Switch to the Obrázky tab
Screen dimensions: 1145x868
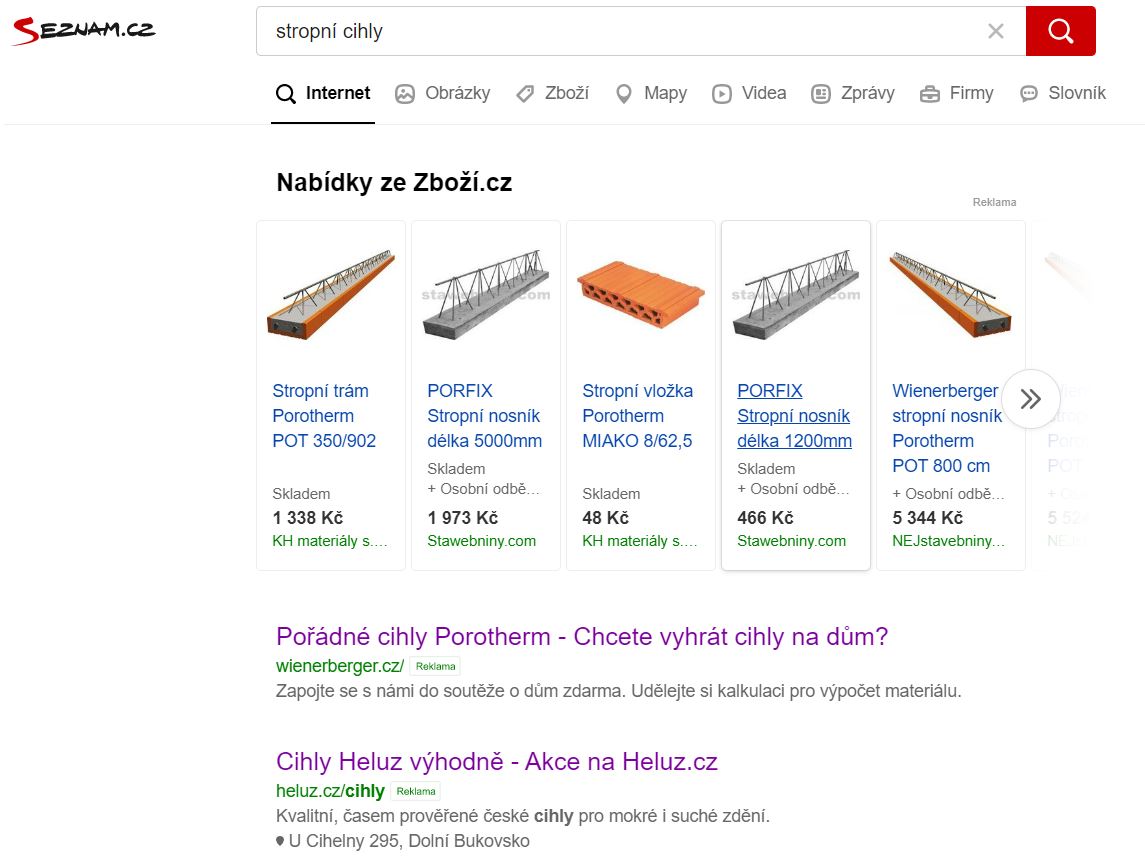[x=443, y=93]
